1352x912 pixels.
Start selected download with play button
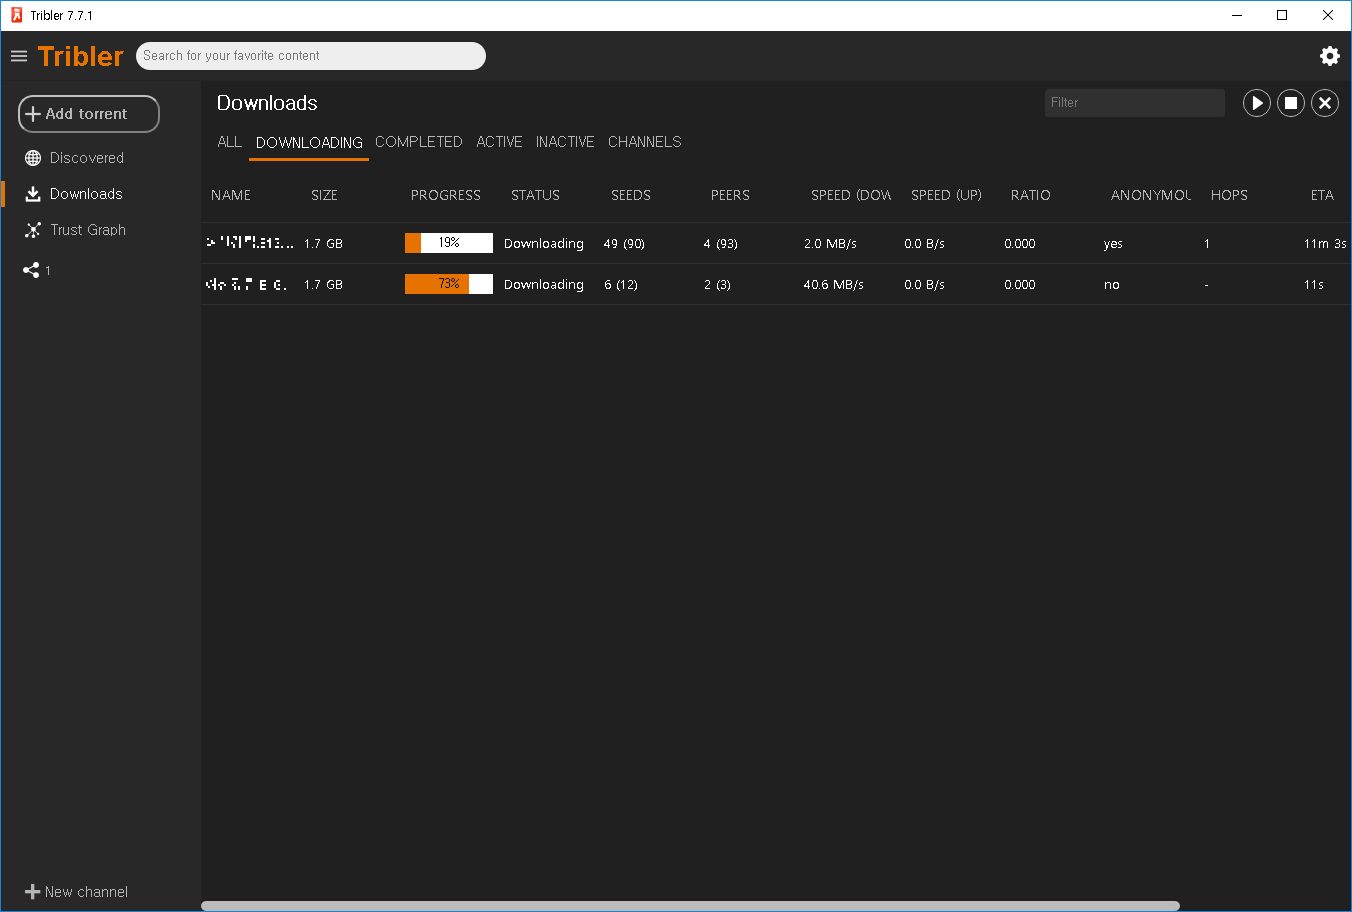[1257, 103]
